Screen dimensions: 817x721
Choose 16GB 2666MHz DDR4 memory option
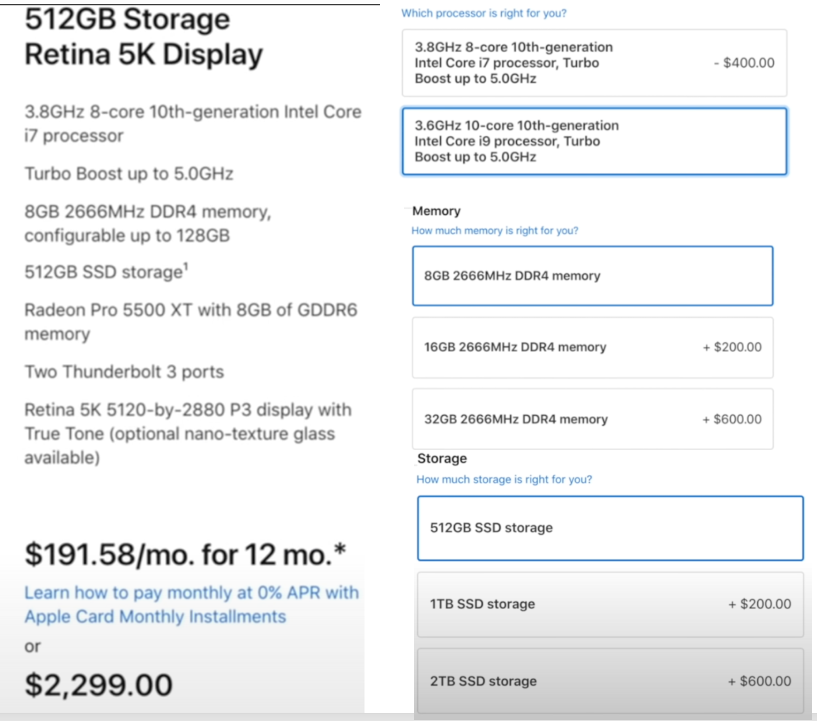tap(592, 347)
